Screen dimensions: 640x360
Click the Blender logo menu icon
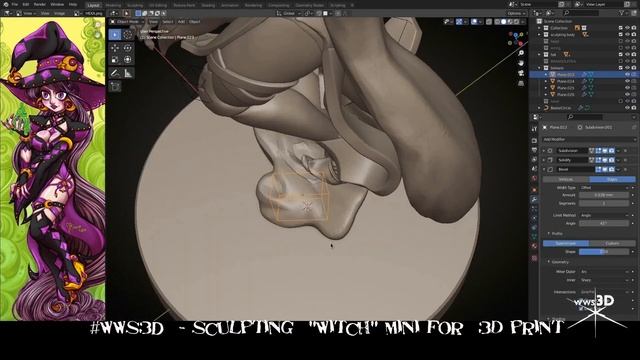pyautogui.click(x=5, y=4)
